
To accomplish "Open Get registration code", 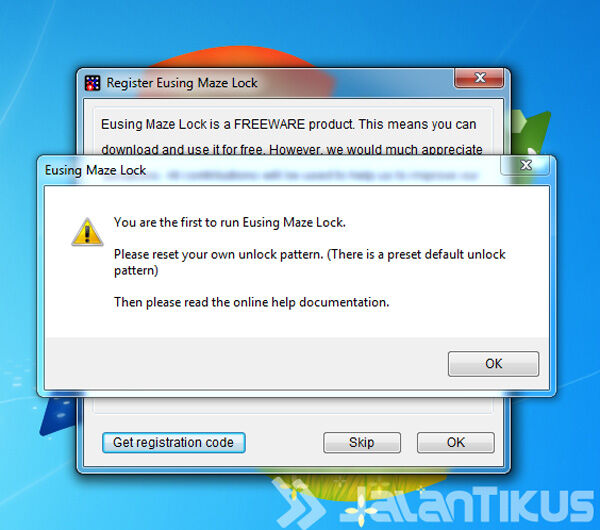I will tap(173, 442).
